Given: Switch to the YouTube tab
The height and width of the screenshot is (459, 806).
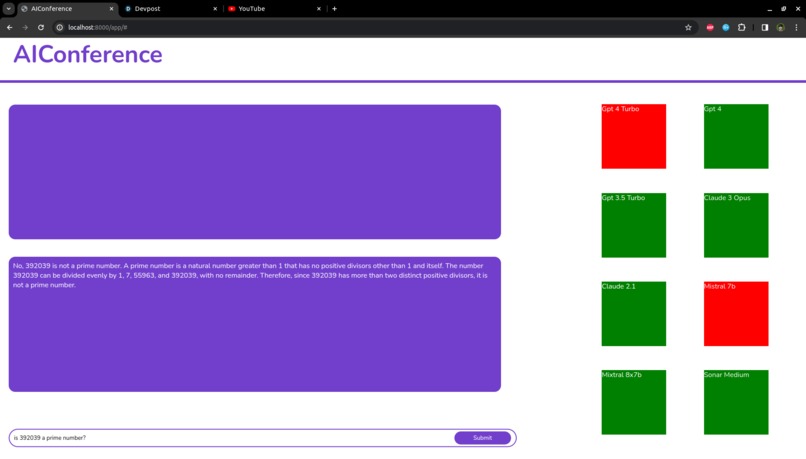Looking at the screenshot, I should (274, 9).
